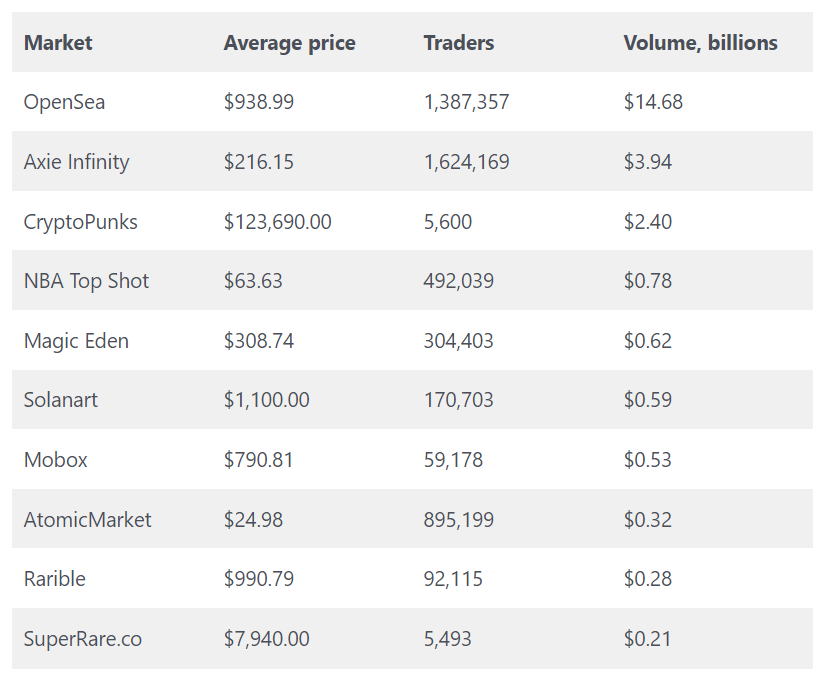This screenshot has width=826, height=680.
Task: Click the 895,199 traders cell
Action: [x=458, y=520]
